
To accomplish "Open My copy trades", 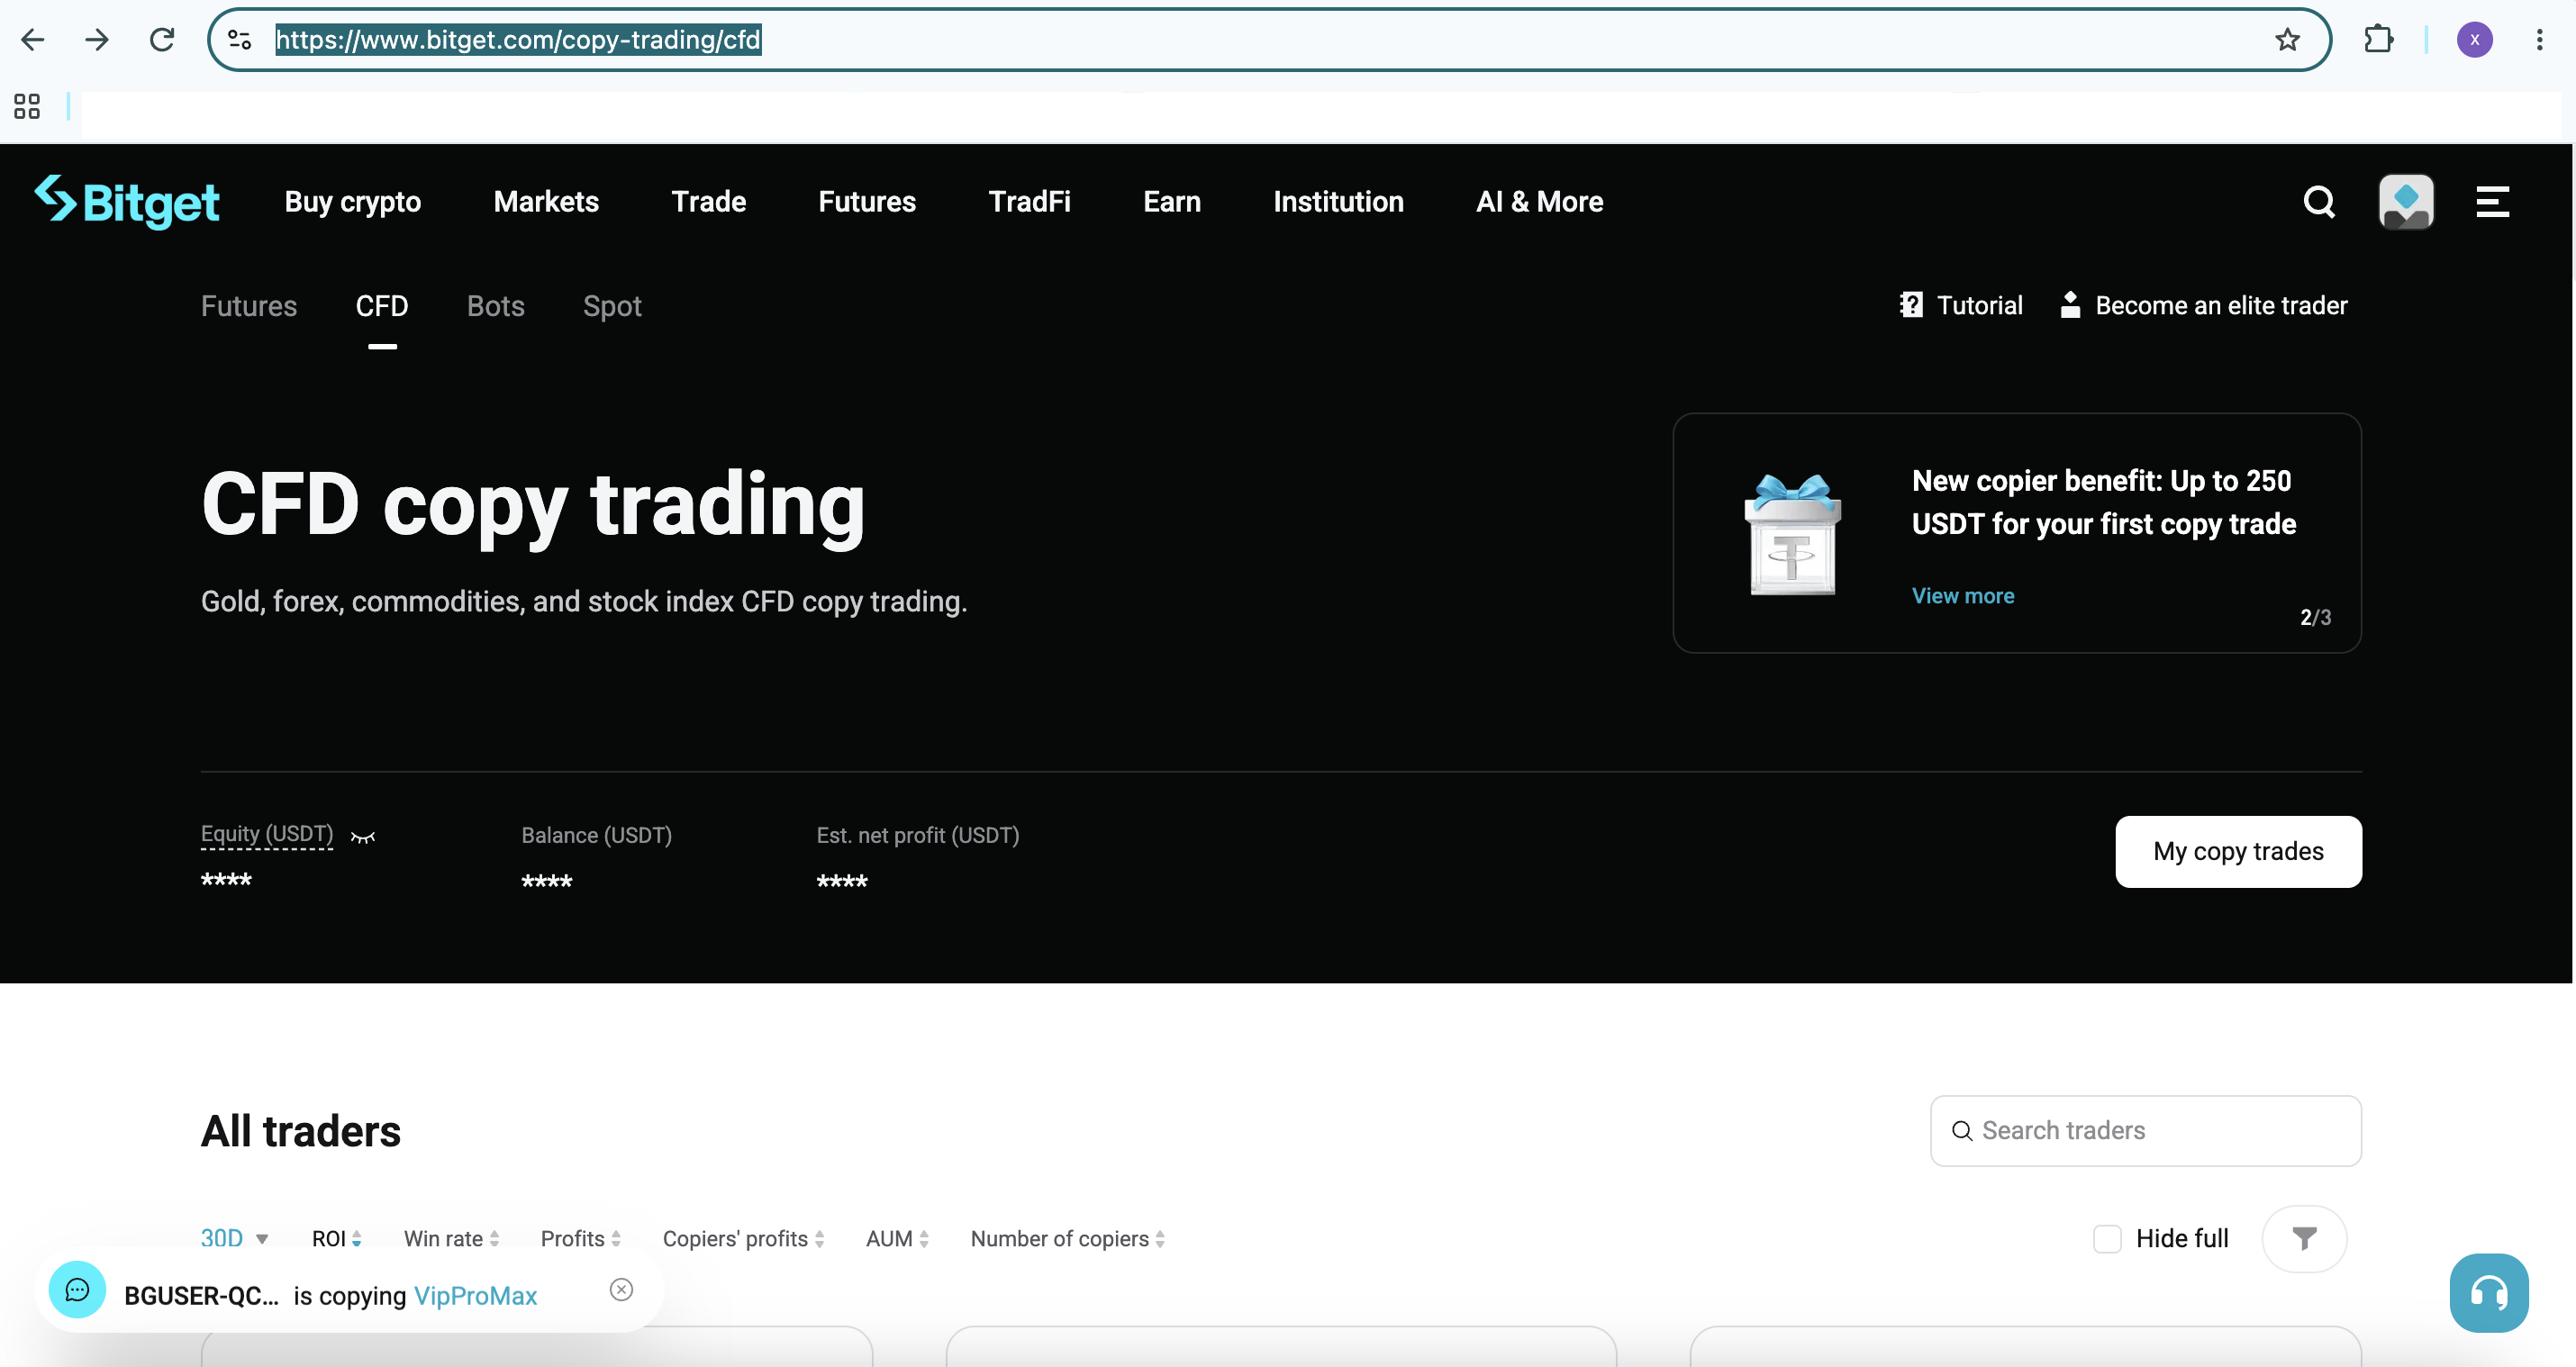I will click(x=2238, y=851).
